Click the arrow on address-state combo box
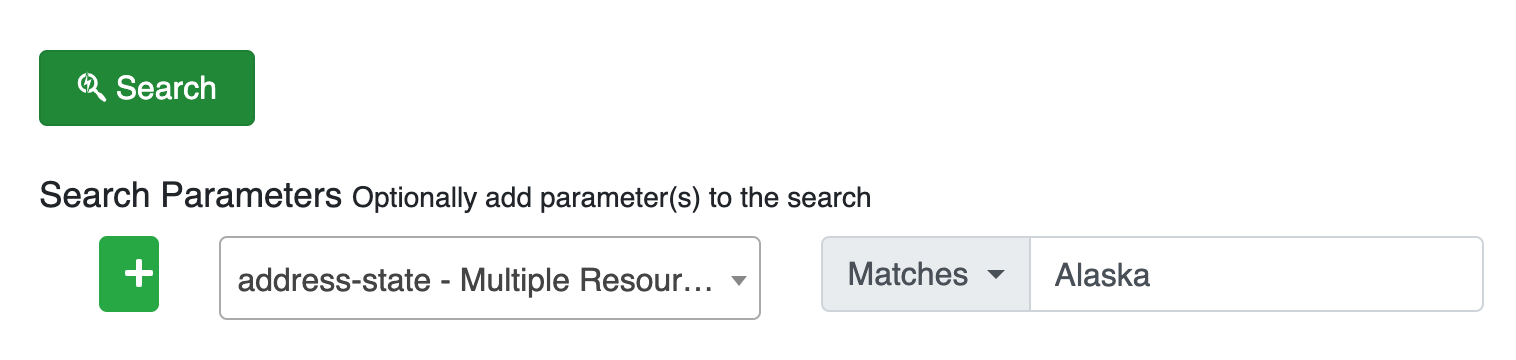 pyautogui.click(x=738, y=280)
